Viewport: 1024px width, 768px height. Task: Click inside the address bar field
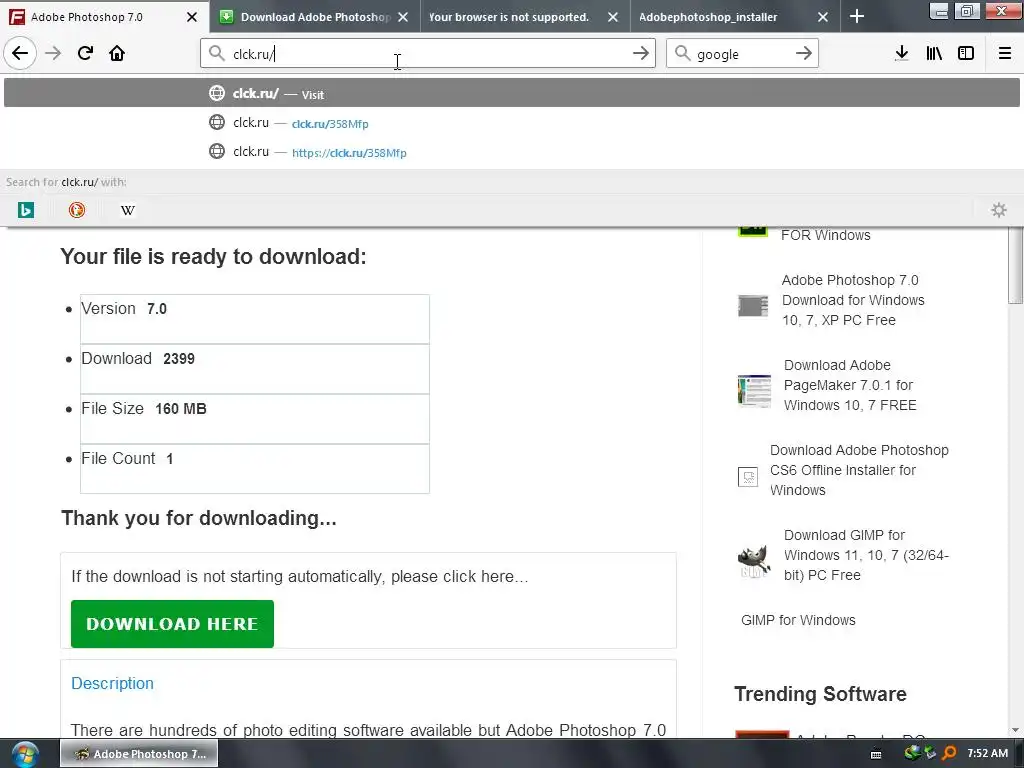pyautogui.click(x=428, y=54)
